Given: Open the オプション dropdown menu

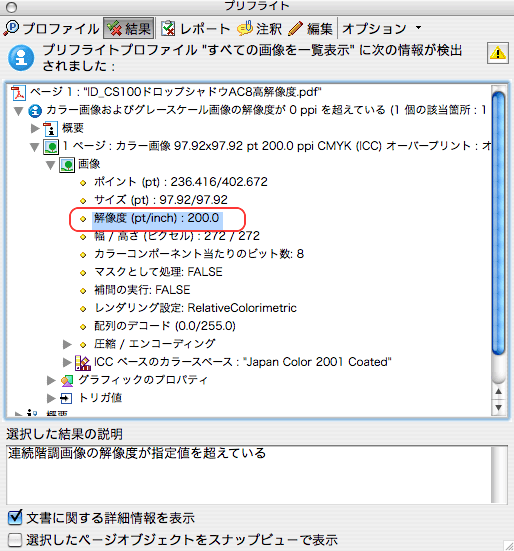Looking at the screenshot, I should click(381, 28).
